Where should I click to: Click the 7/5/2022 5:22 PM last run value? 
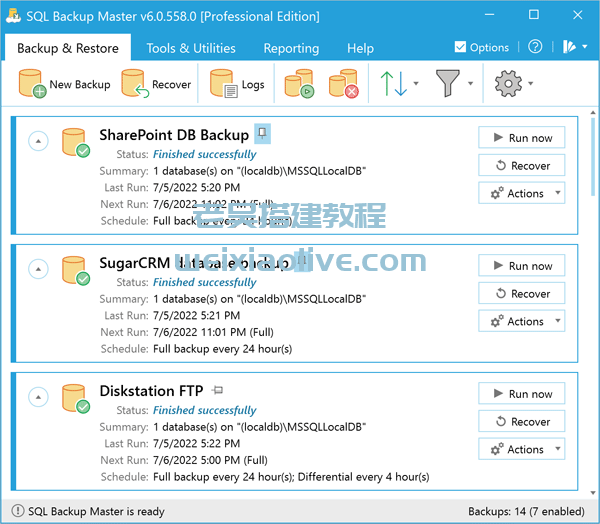click(196, 443)
